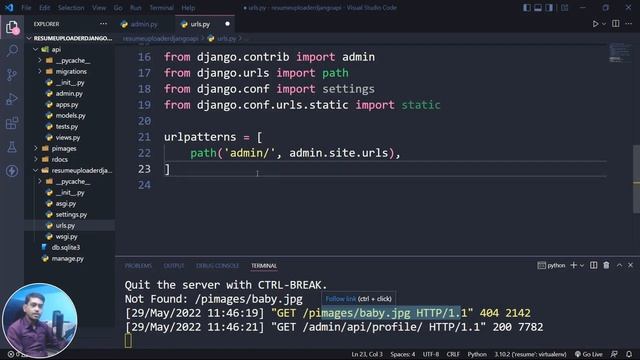Open Explorer Views and More Actions ellipsis
Image resolution: width=640 pixels, height=360 pixels.
(x=103, y=24)
